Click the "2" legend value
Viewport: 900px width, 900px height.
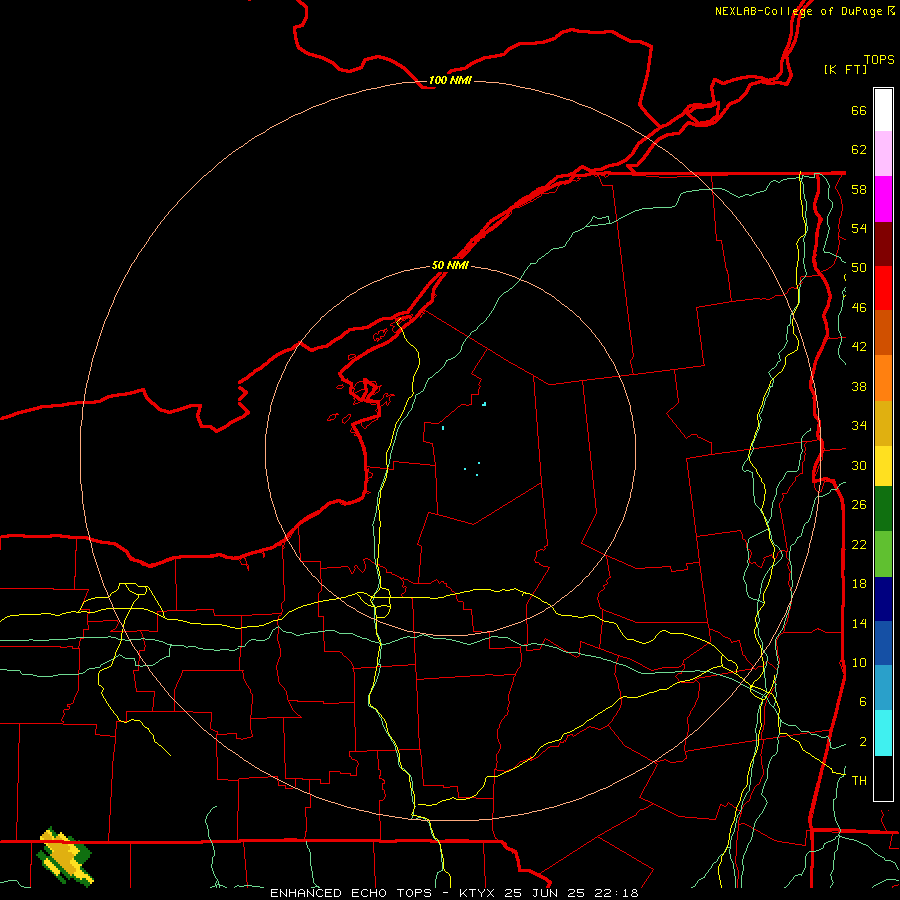point(863,742)
